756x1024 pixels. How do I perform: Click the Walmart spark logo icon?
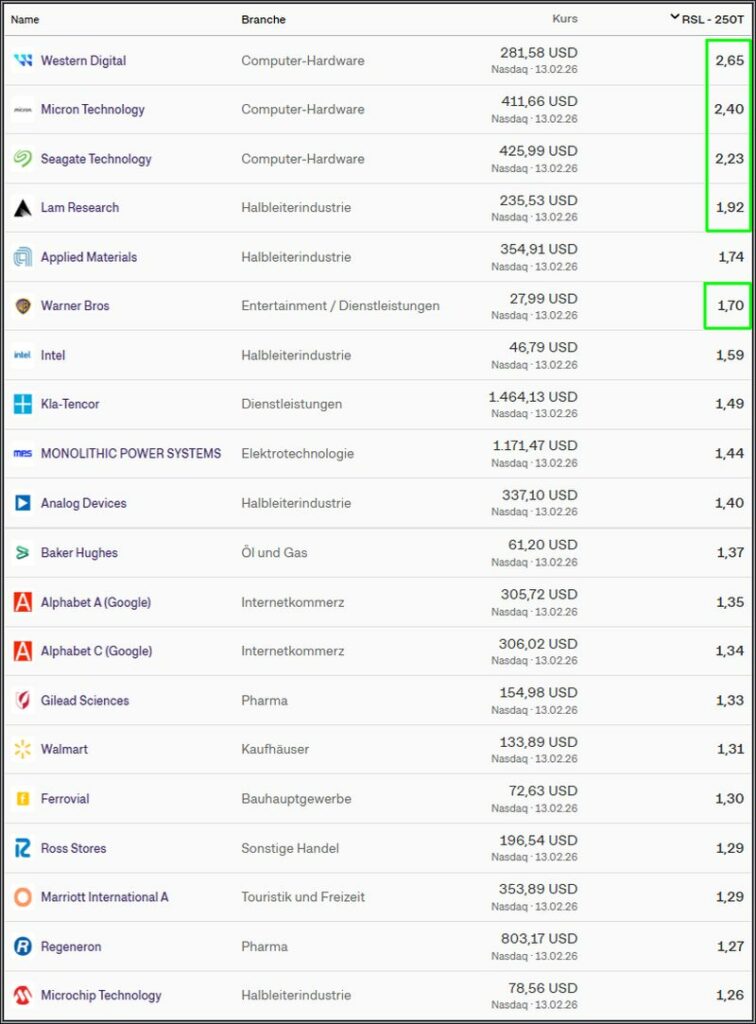click(x=23, y=749)
